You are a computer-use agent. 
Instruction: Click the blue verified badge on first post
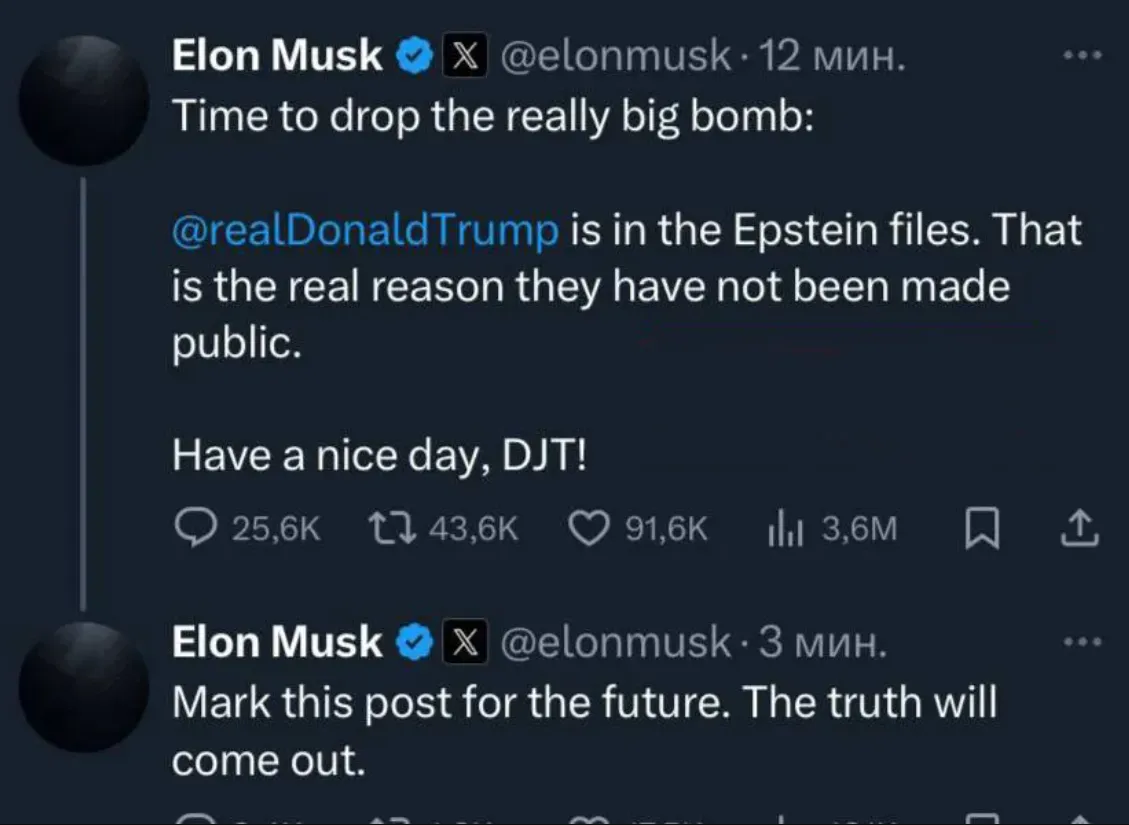414,56
